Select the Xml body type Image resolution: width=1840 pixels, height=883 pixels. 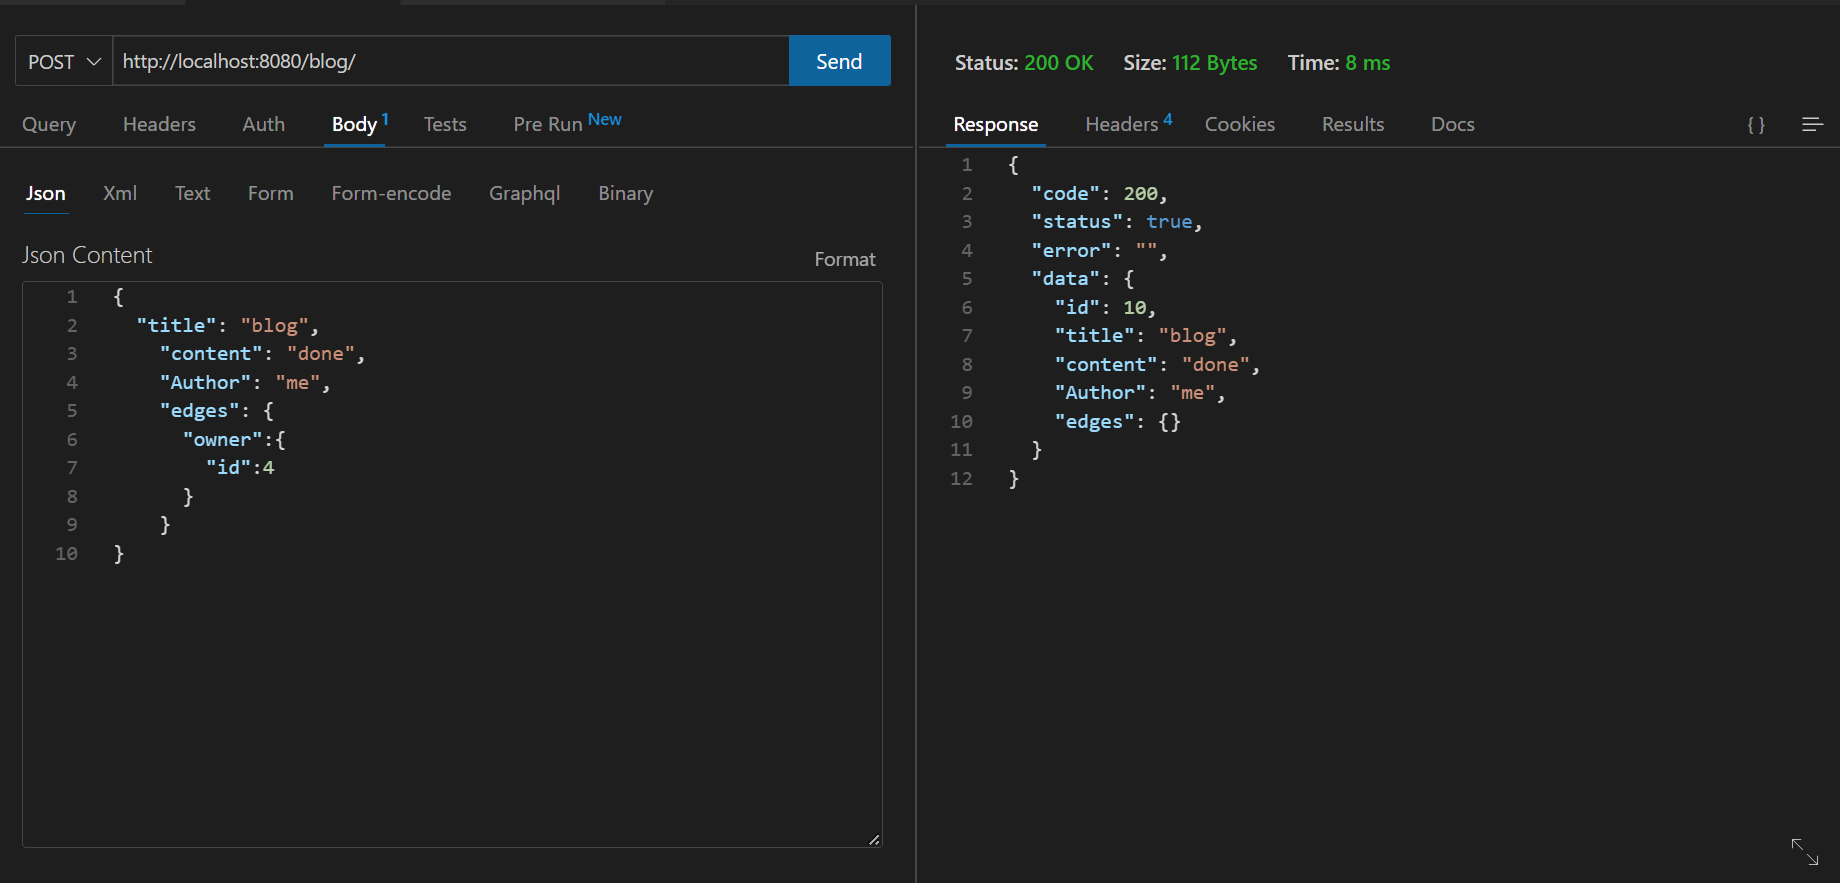120,193
